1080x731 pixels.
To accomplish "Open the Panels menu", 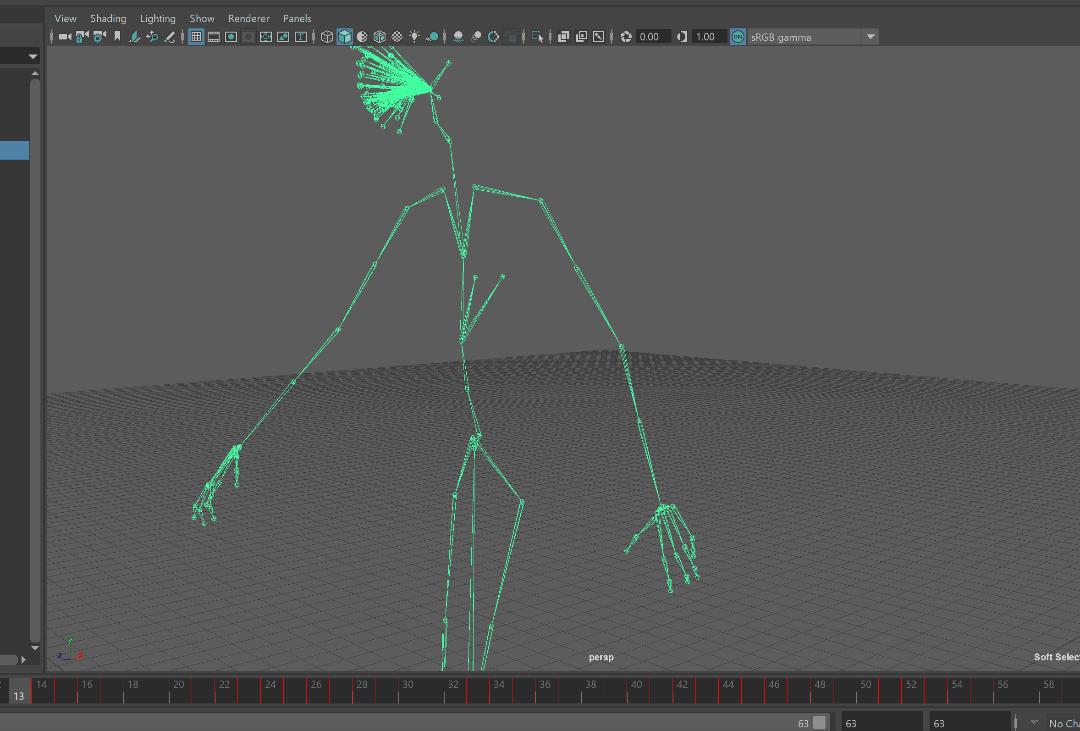I will (296, 18).
